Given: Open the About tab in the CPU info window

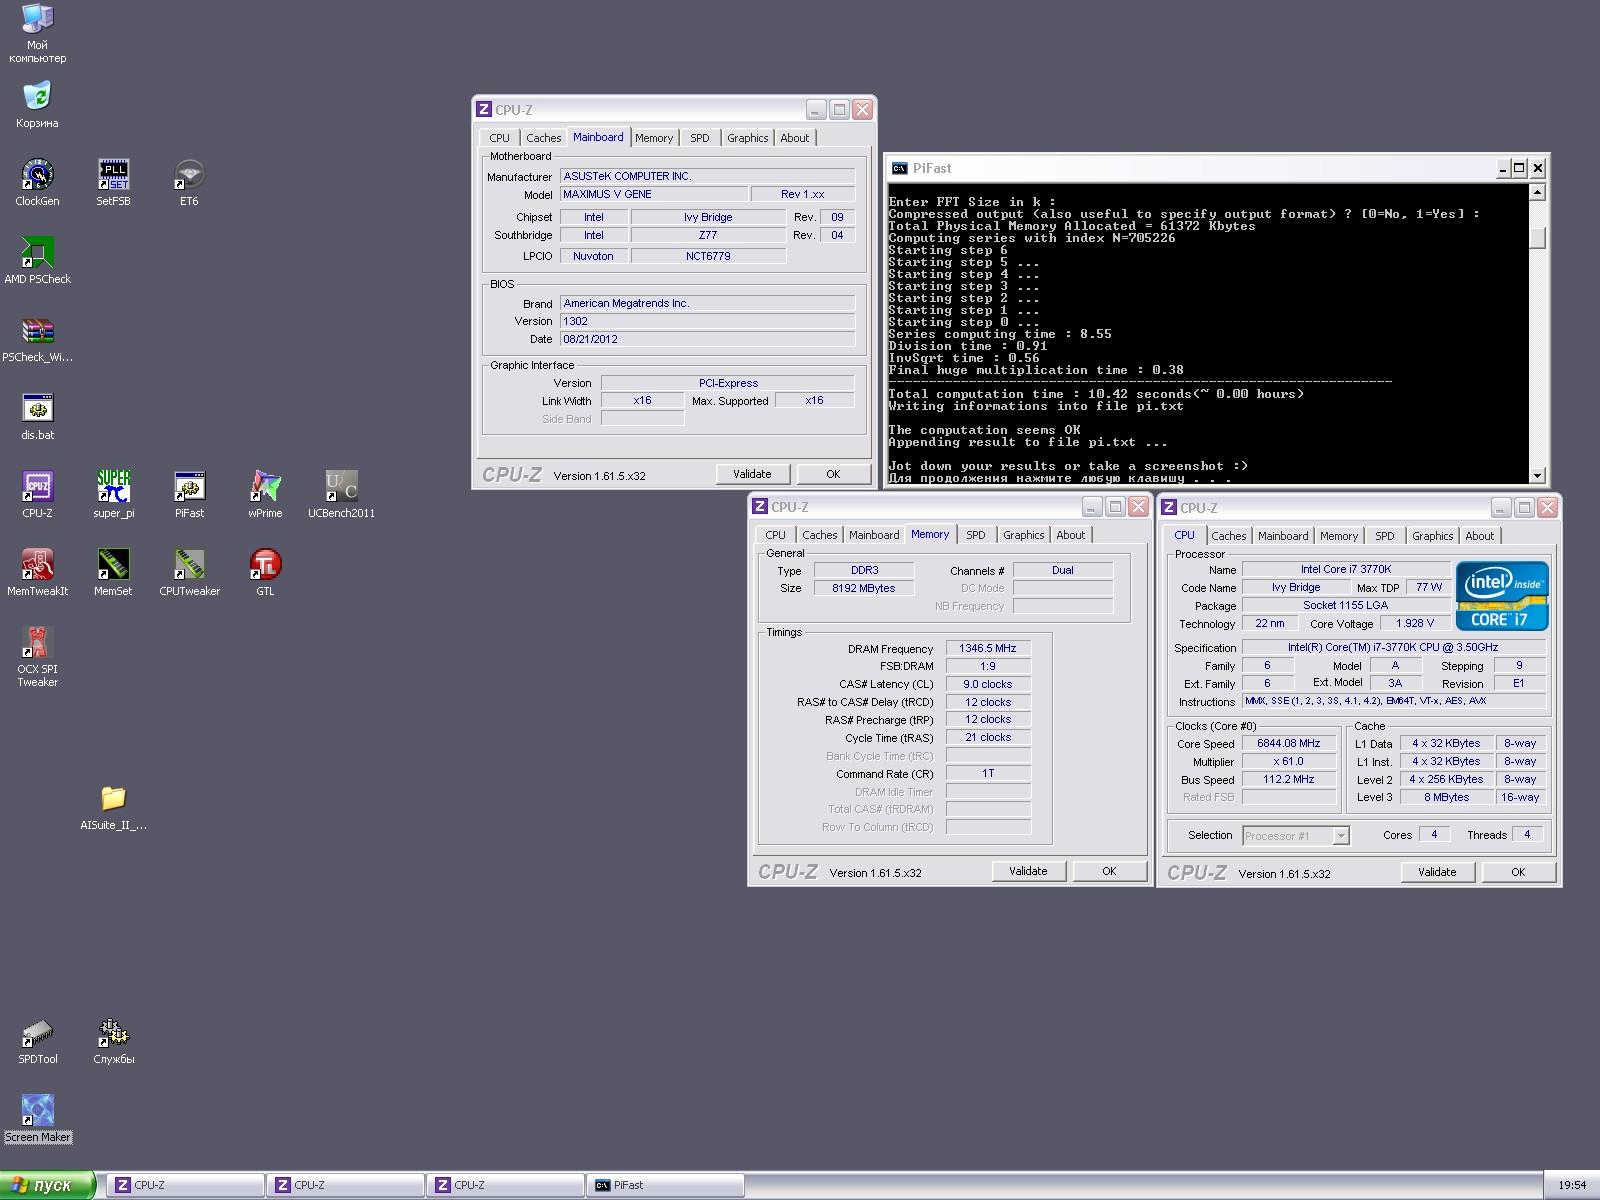Looking at the screenshot, I should (1480, 536).
